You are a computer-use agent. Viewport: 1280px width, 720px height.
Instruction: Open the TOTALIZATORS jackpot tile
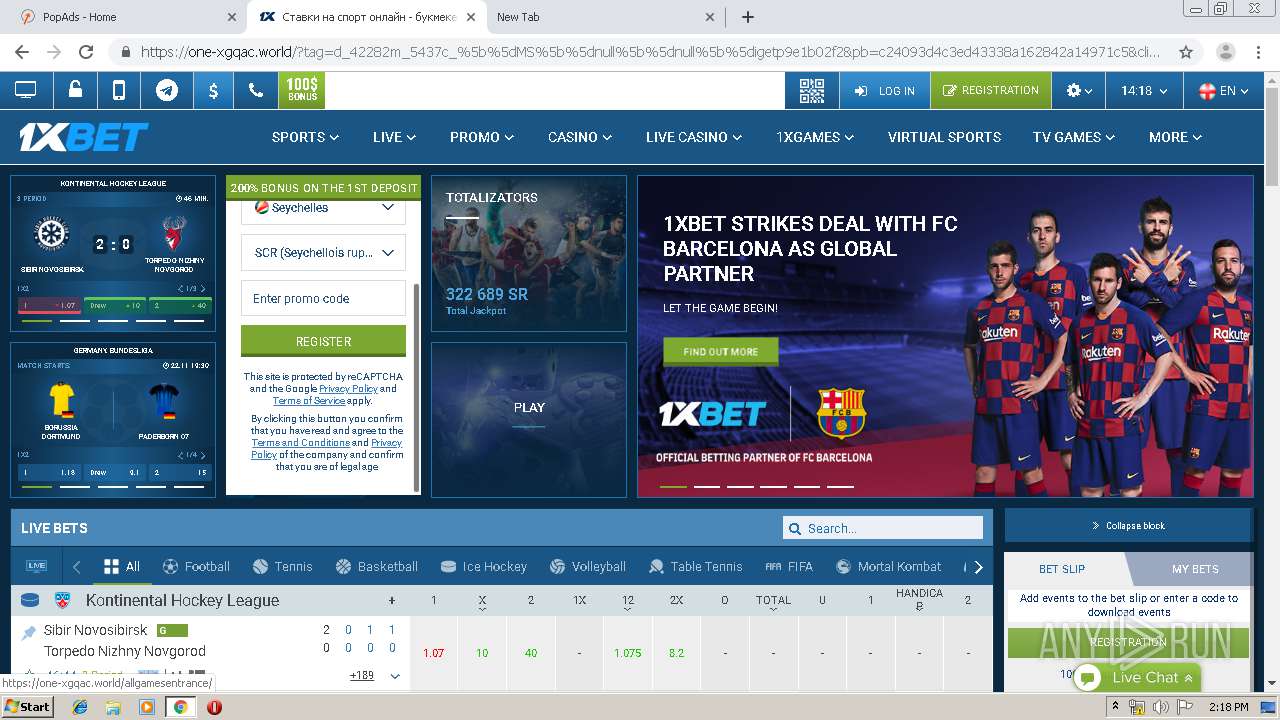tap(529, 254)
